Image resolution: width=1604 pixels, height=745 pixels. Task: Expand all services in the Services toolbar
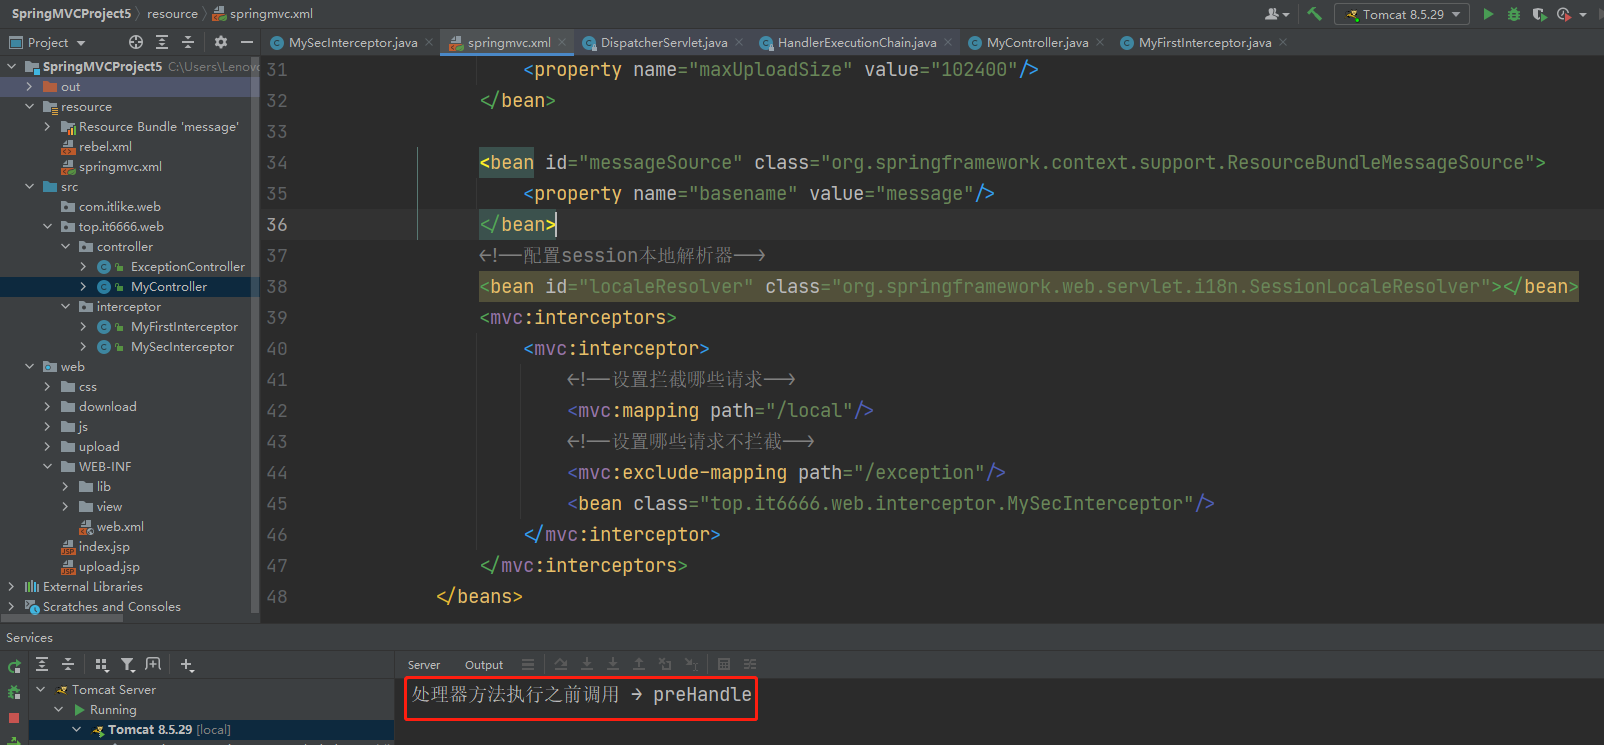pos(42,664)
